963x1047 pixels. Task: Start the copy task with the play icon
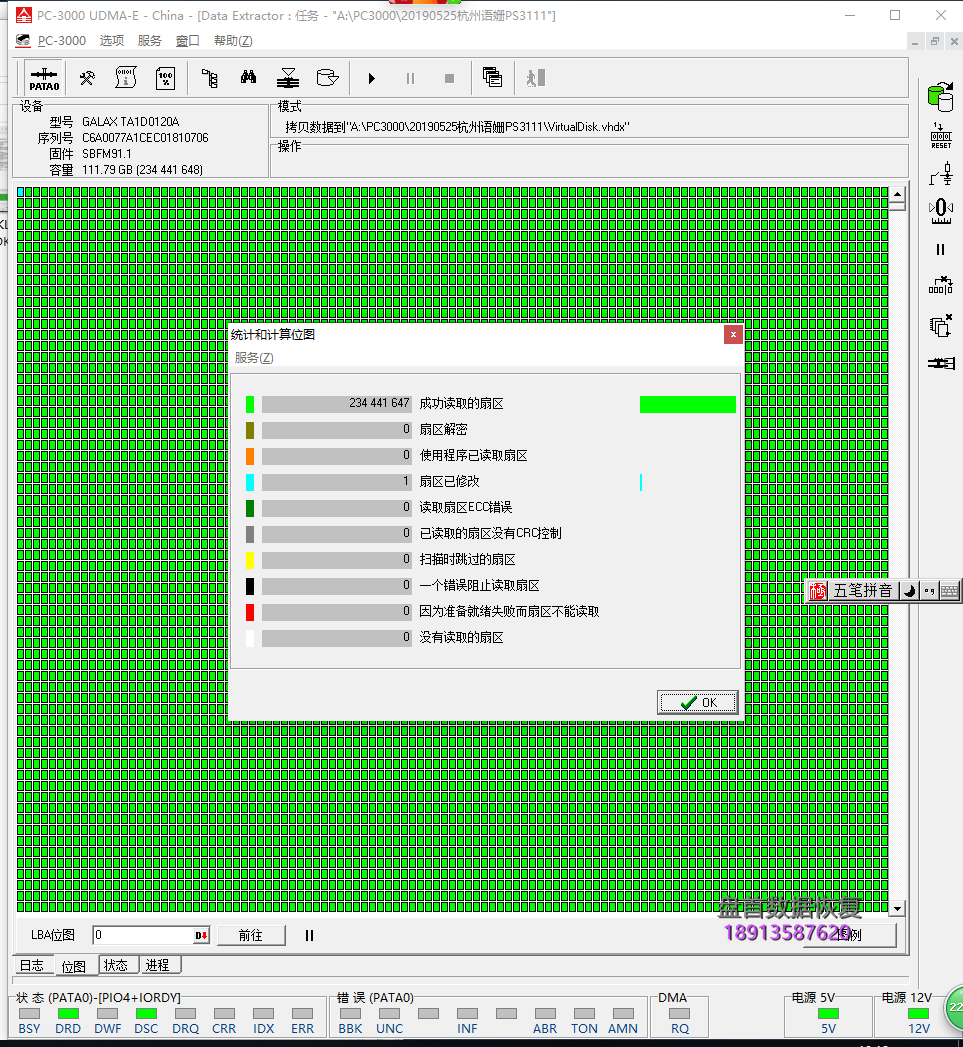[371, 78]
